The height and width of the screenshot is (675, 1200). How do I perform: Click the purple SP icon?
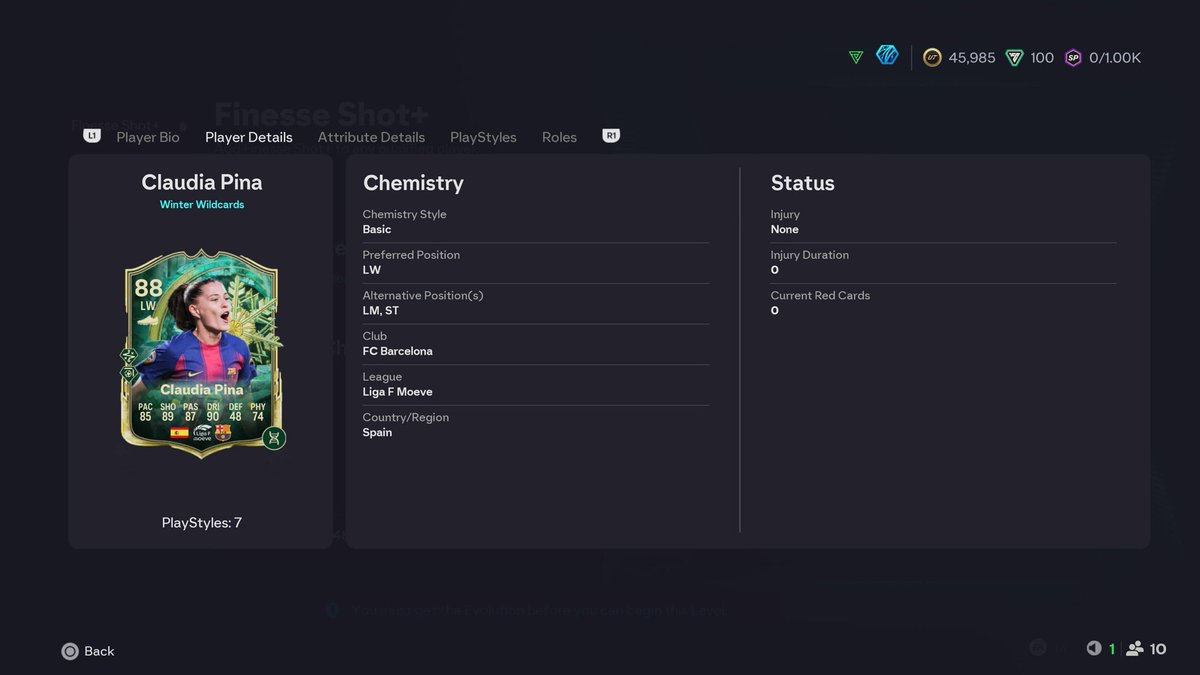click(x=1073, y=58)
